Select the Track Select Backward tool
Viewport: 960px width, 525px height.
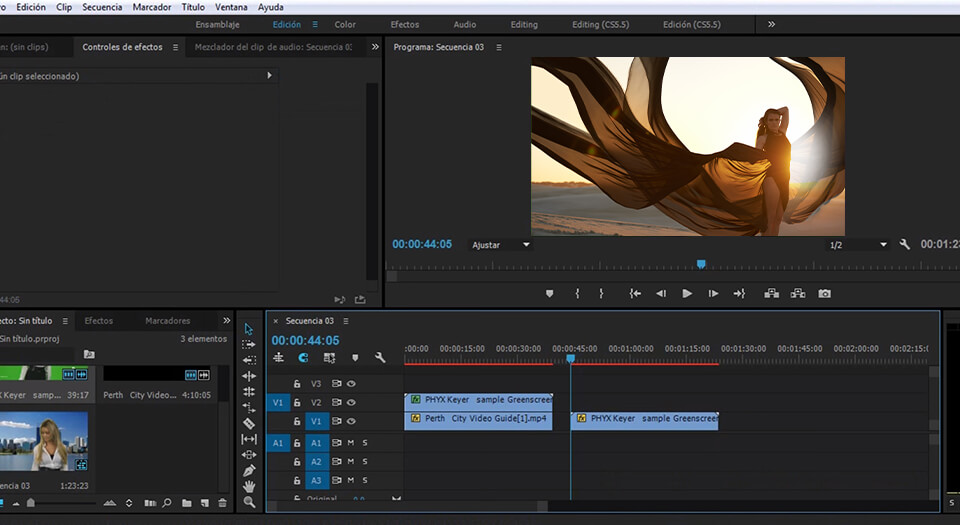click(x=249, y=360)
